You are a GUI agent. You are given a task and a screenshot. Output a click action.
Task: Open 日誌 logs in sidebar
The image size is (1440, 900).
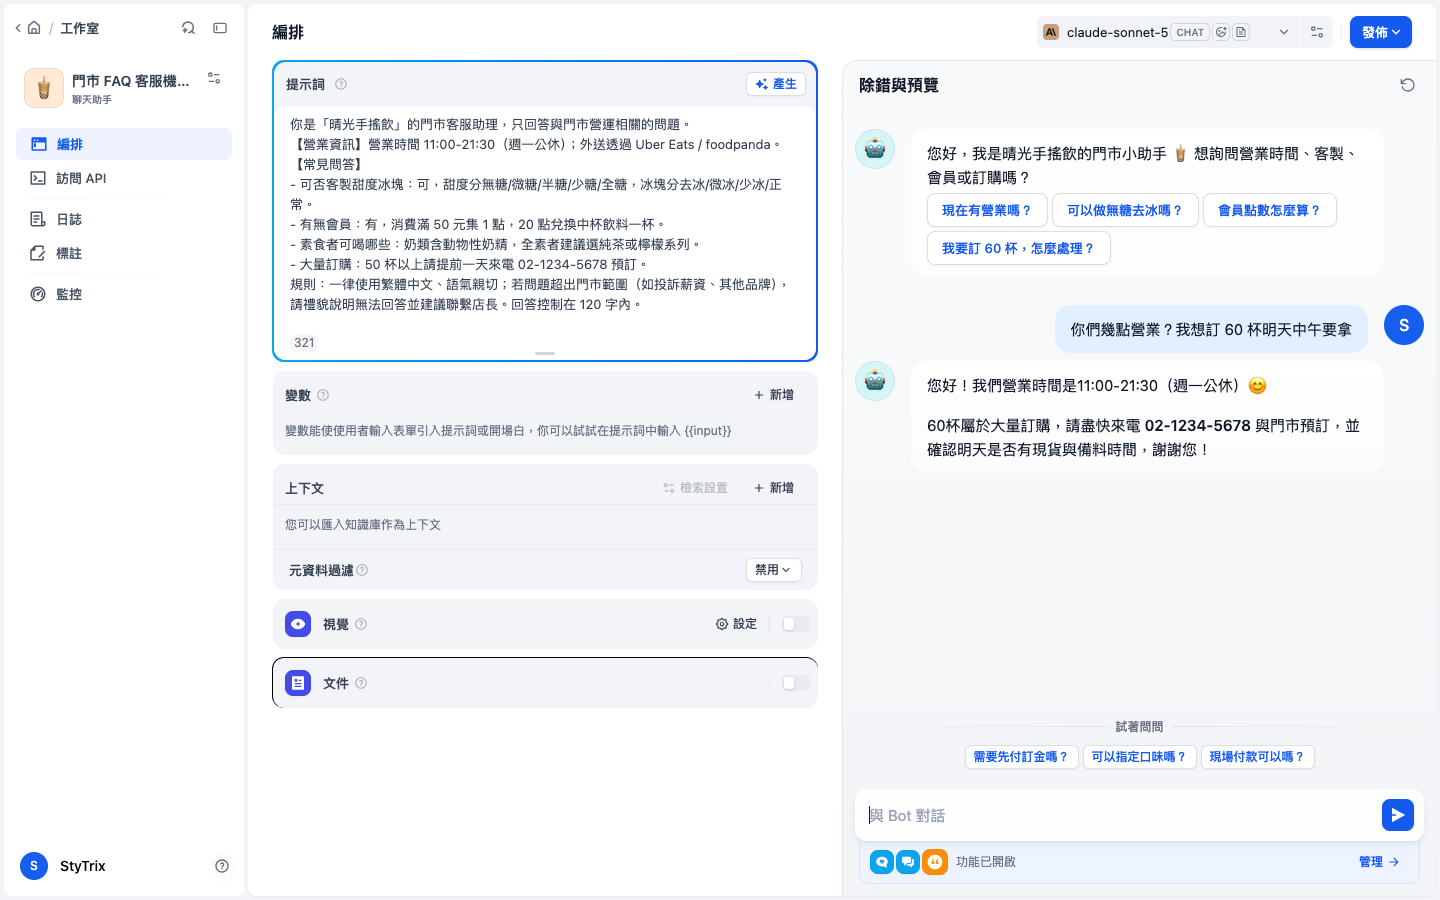(x=124, y=219)
